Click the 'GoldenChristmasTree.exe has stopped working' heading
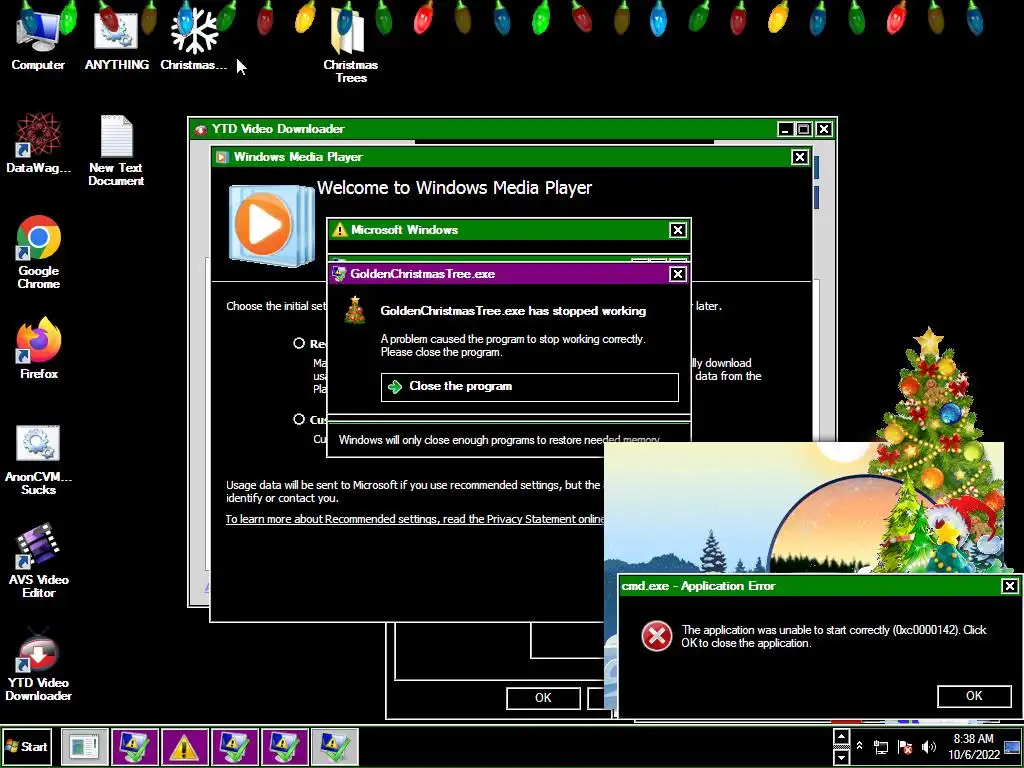1024x768 pixels. pyautogui.click(x=513, y=311)
